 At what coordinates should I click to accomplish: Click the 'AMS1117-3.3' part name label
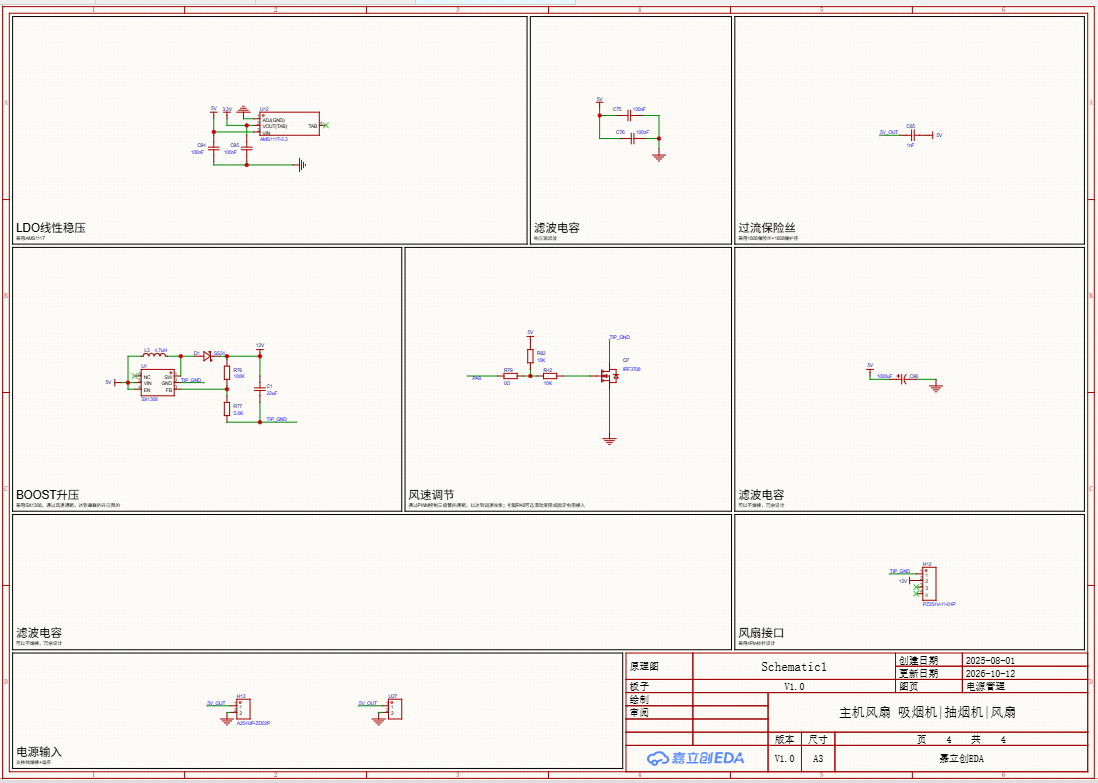pyautogui.click(x=274, y=139)
